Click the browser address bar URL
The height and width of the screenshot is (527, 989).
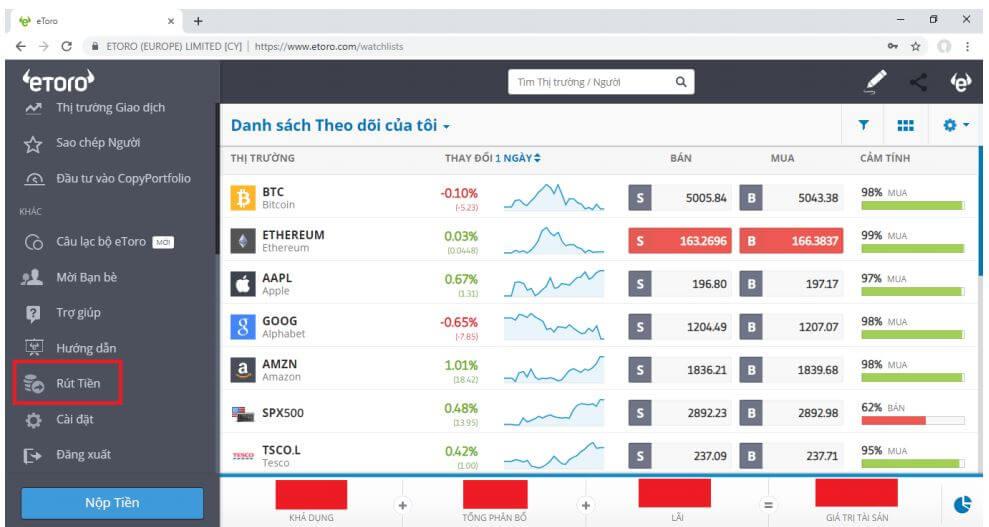pos(329,47)
